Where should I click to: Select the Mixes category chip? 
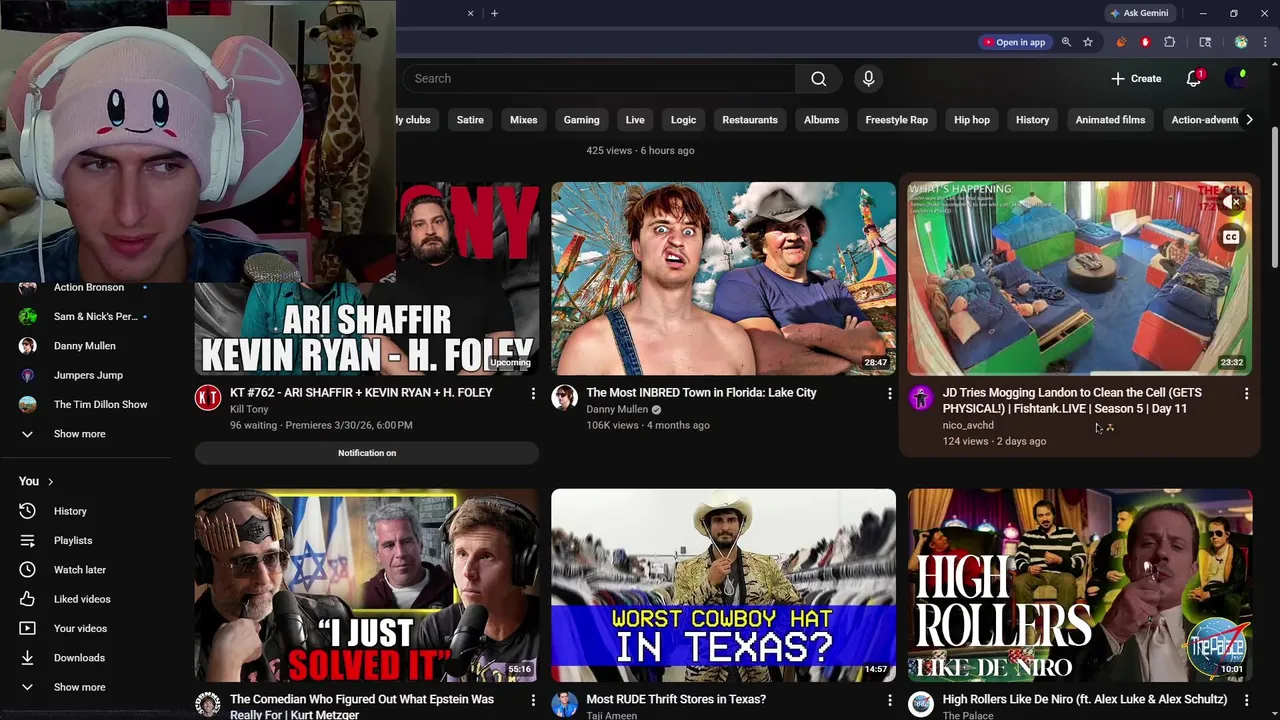(x=524, y=120)
